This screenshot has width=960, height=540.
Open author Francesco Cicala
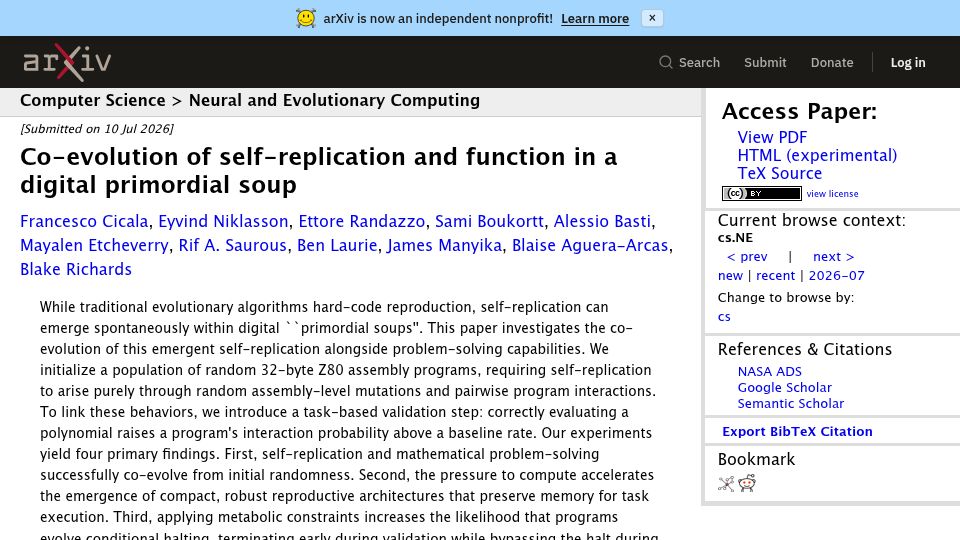click(84, 221)
